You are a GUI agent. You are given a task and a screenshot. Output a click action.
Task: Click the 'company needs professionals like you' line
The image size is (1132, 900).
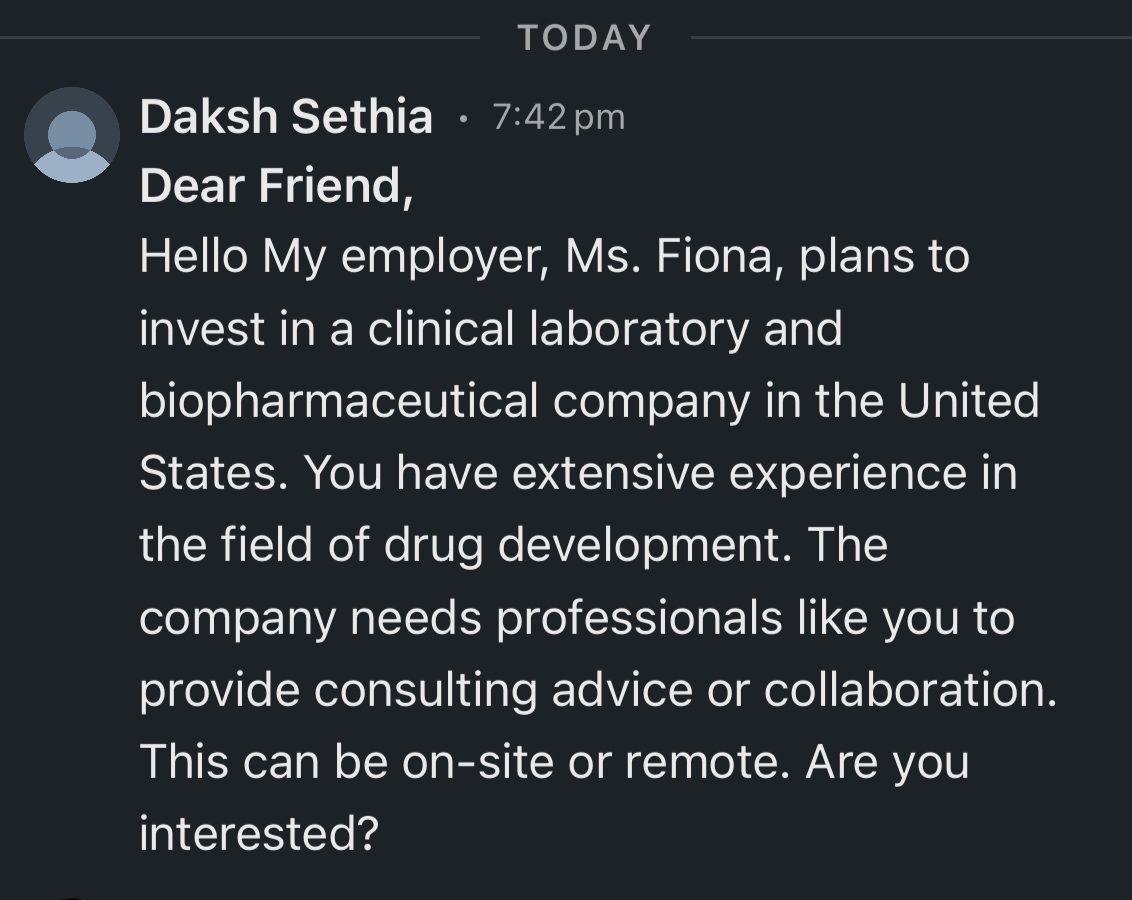(x=578, y=619)
